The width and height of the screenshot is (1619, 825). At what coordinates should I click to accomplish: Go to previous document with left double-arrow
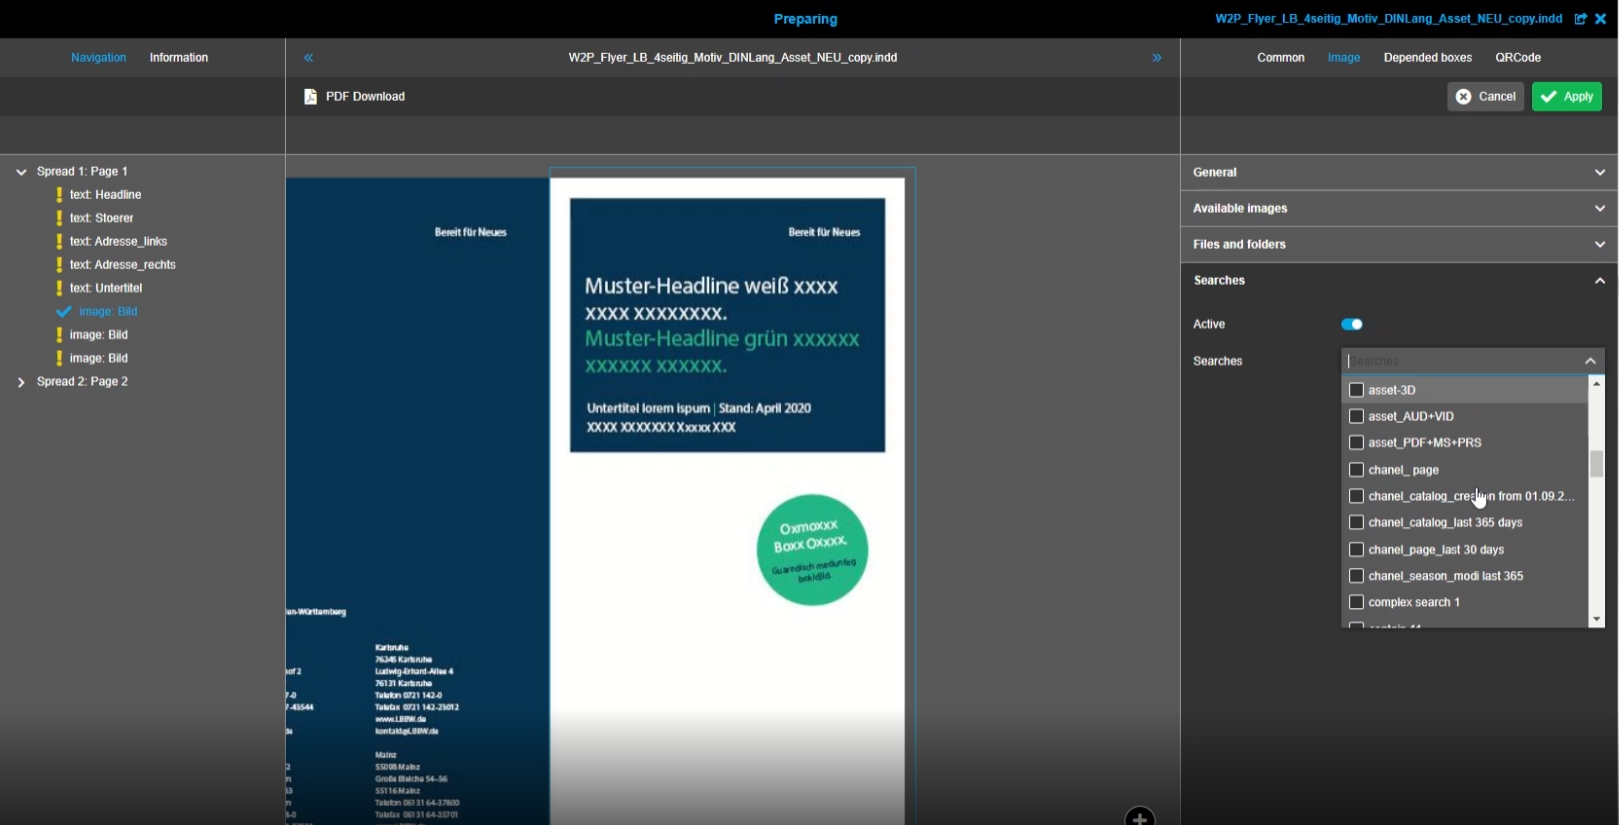pos(308,58)
